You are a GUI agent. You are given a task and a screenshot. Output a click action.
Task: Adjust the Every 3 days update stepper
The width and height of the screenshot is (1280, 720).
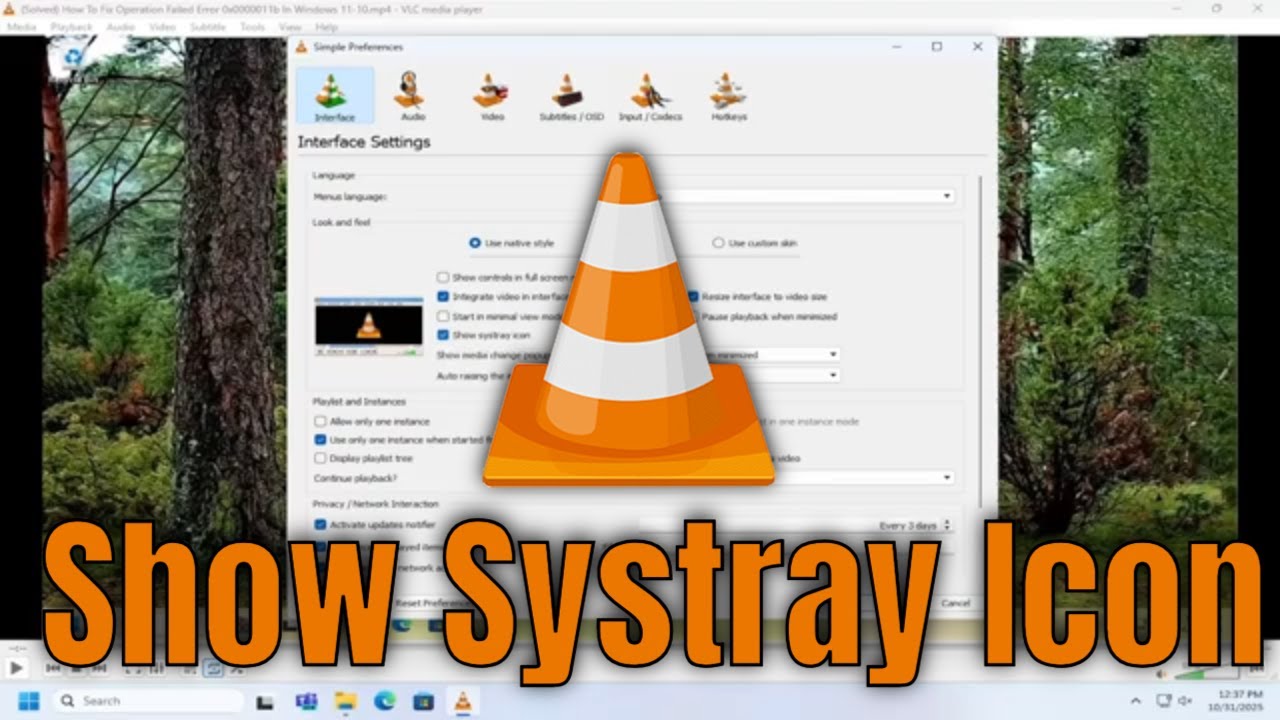[947, 525]
